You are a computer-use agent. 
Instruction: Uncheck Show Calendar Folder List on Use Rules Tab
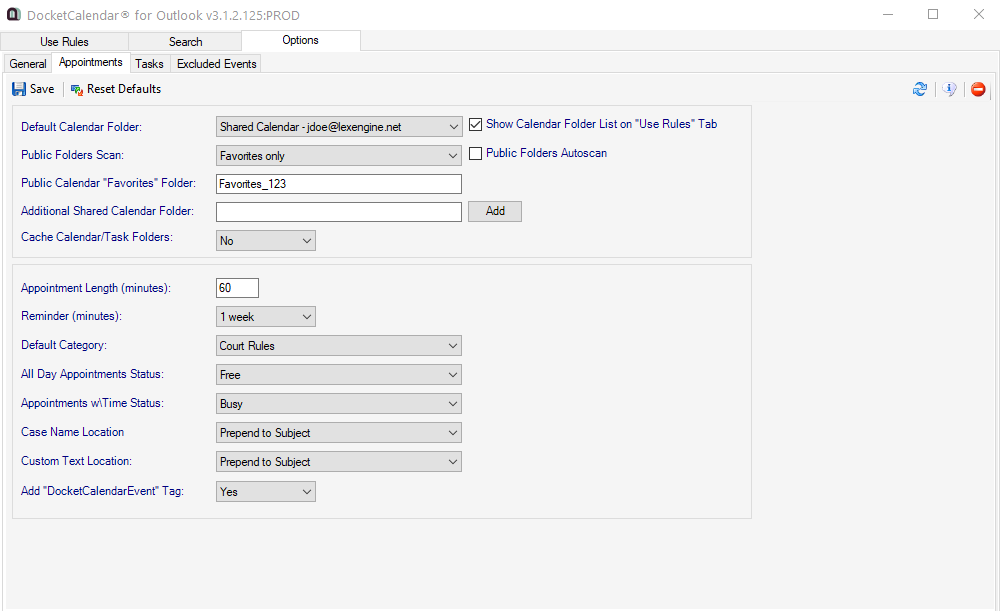(475, 124)
